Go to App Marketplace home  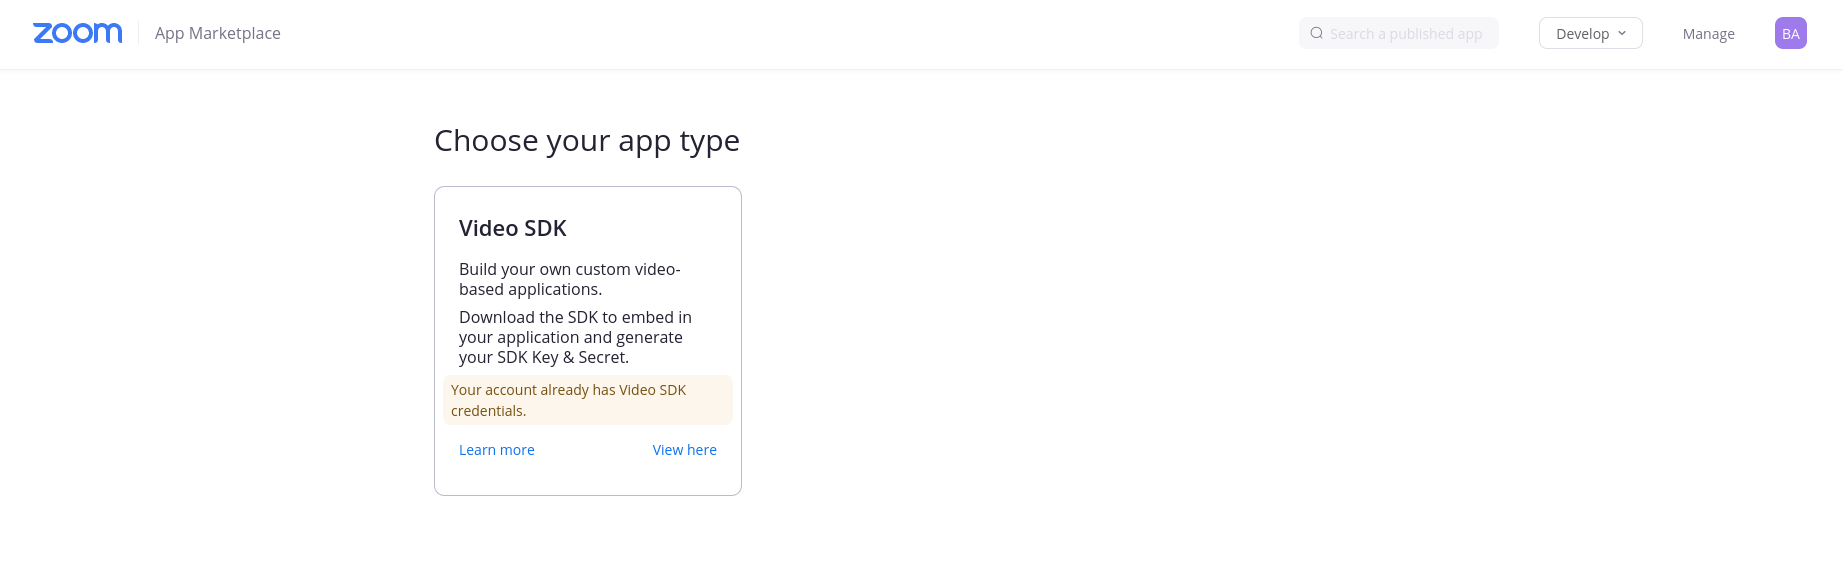(x=218, y=33)
